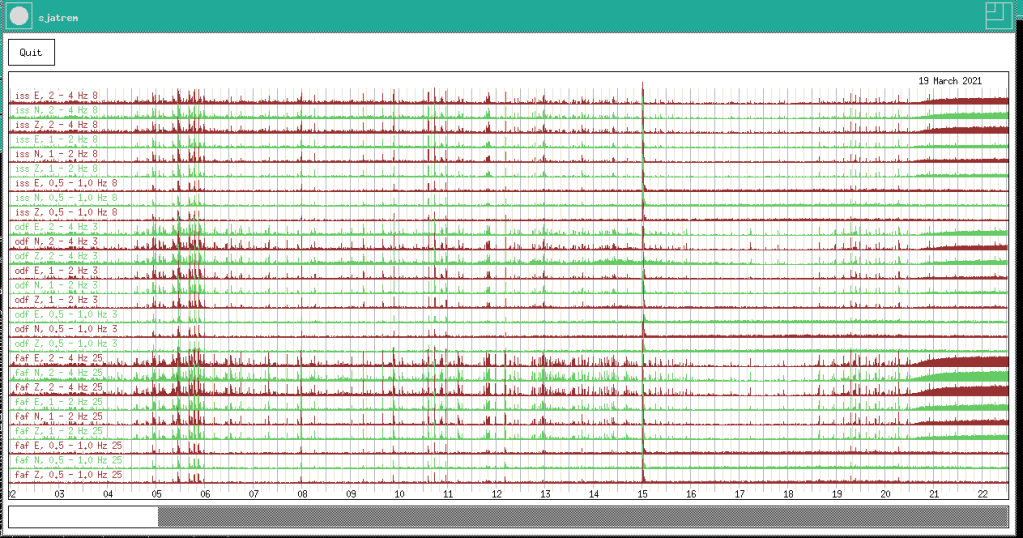
Task: Select the "faf E, 0.5 - 1.0 Hz 25" trace label
Action: pyautogui.click(x=69, y=445)
